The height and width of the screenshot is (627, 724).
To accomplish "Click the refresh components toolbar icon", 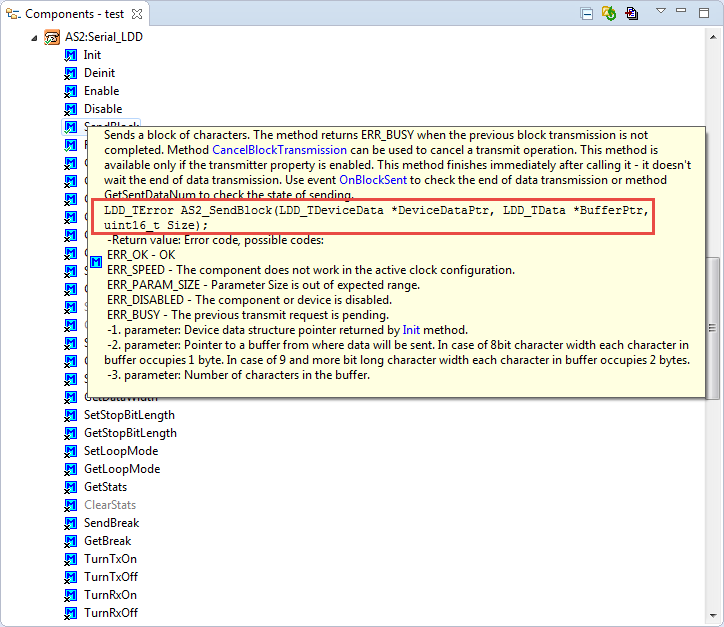I will click(608, 14).
